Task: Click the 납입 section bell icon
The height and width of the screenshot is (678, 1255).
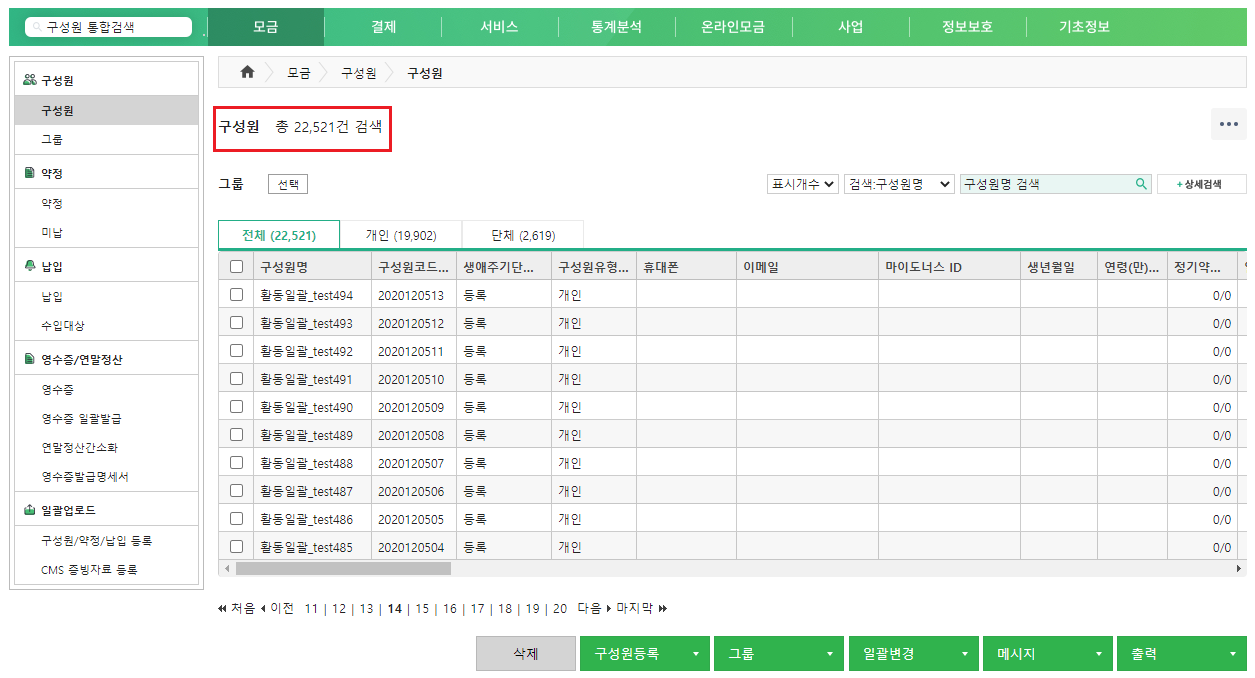Action: point(30,266)
